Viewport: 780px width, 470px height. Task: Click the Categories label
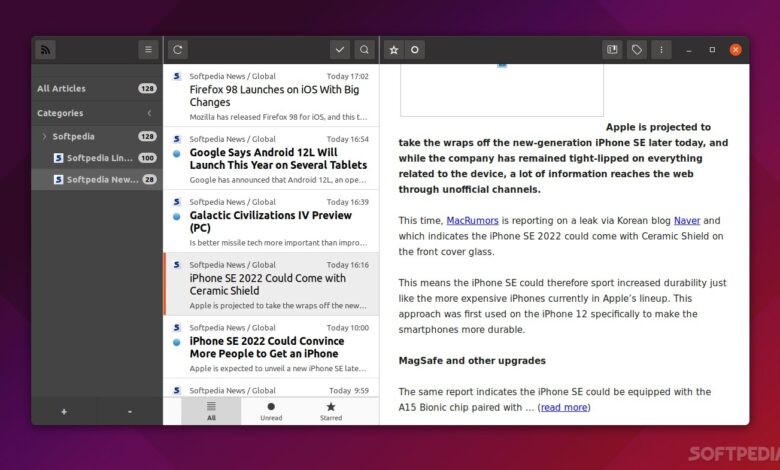click(60, 113)
